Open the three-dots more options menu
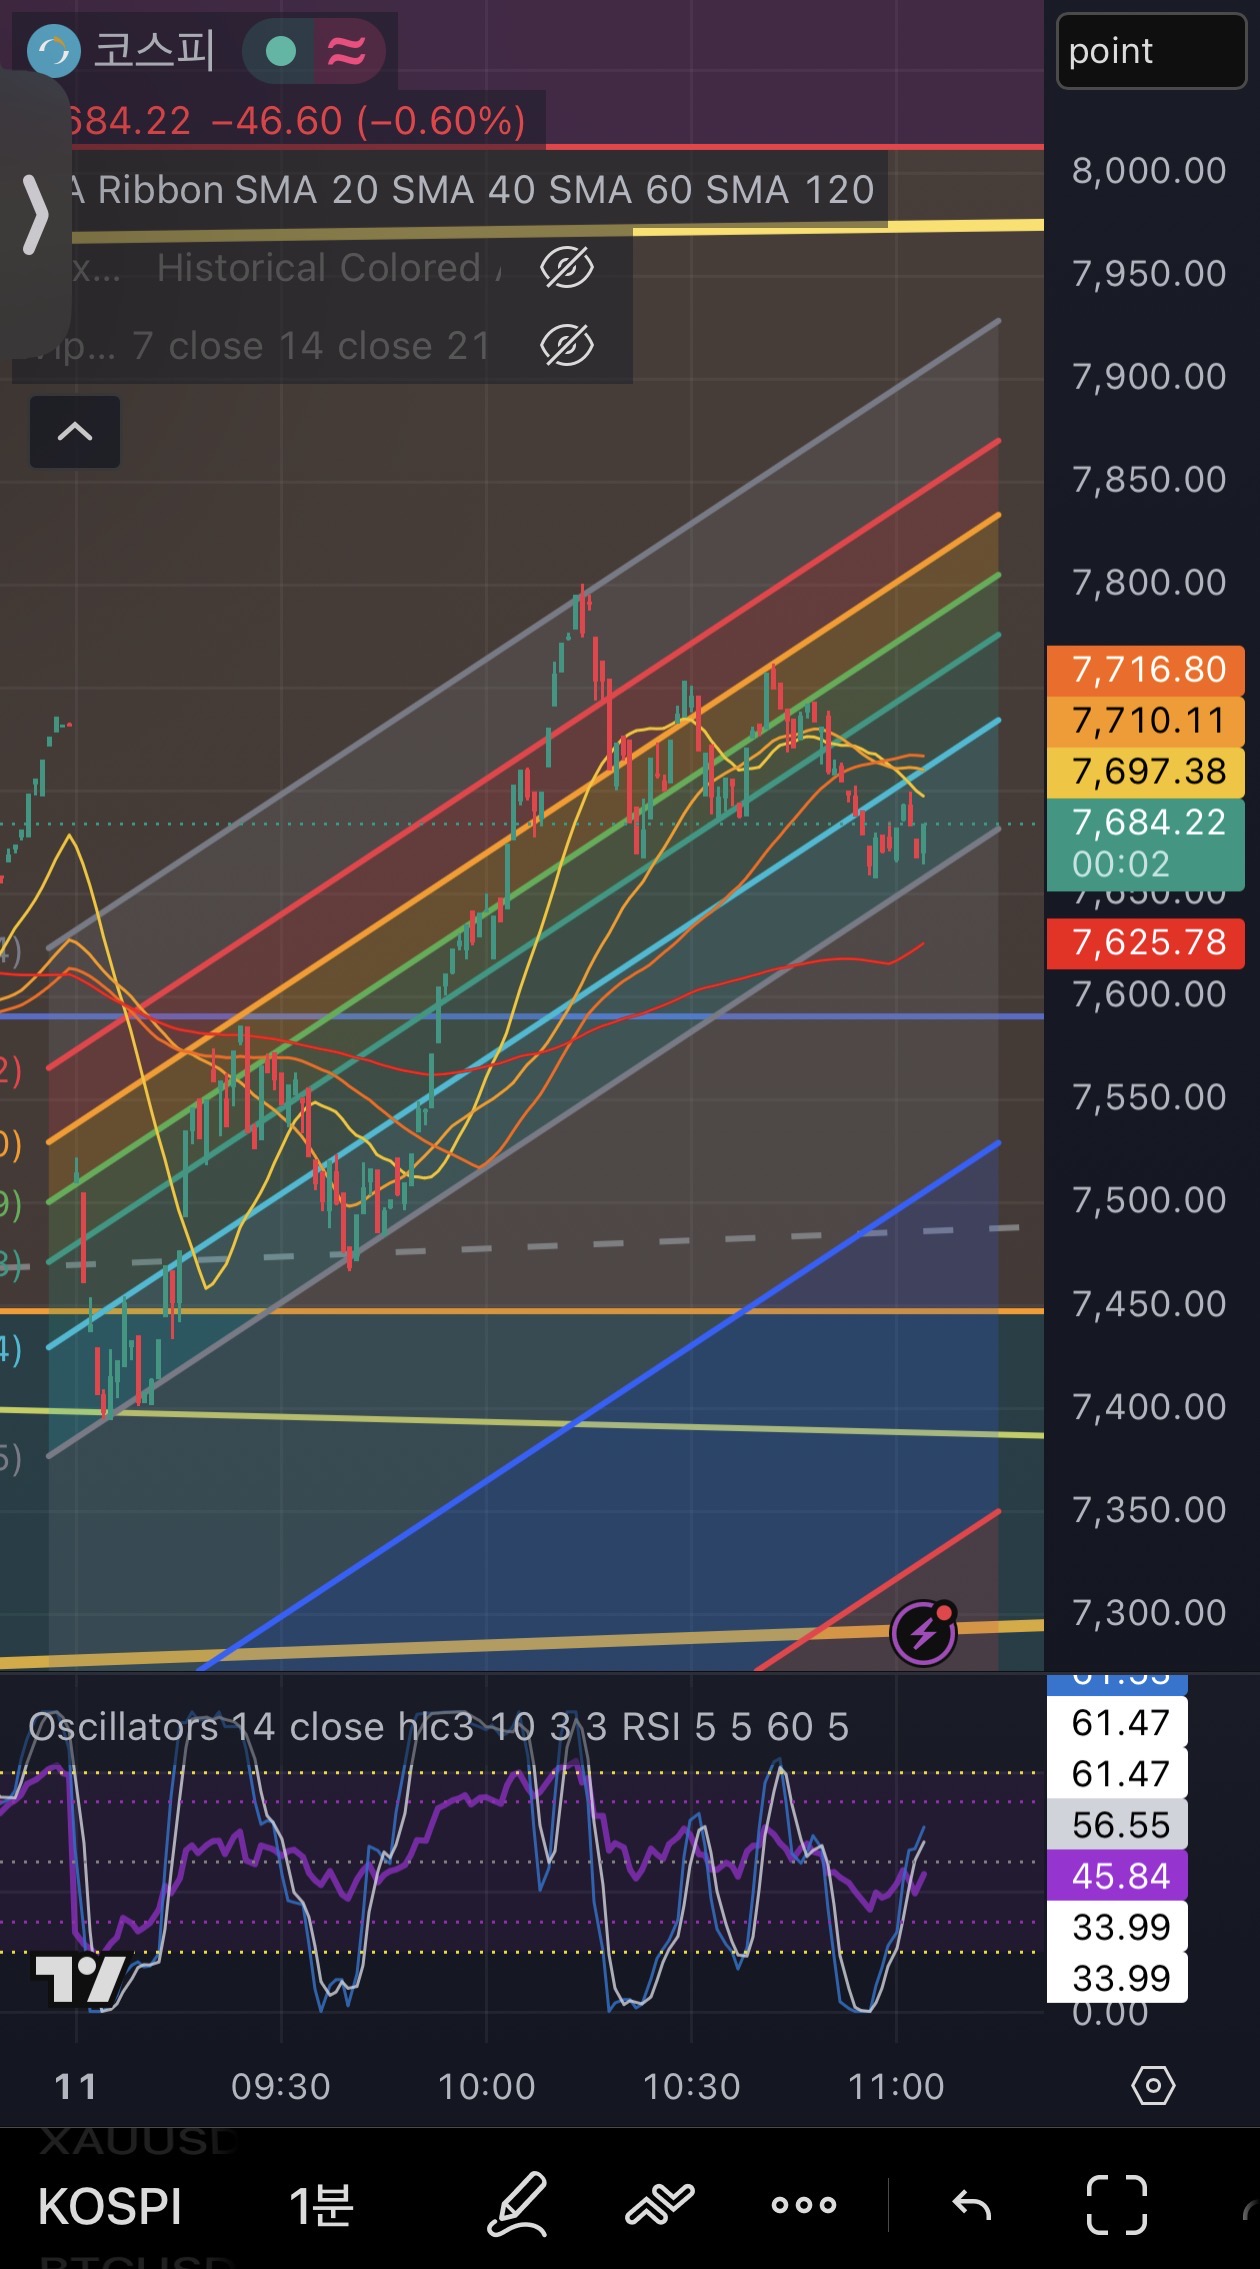Screen dimensions: 1260x2269 click(803, 2204)
